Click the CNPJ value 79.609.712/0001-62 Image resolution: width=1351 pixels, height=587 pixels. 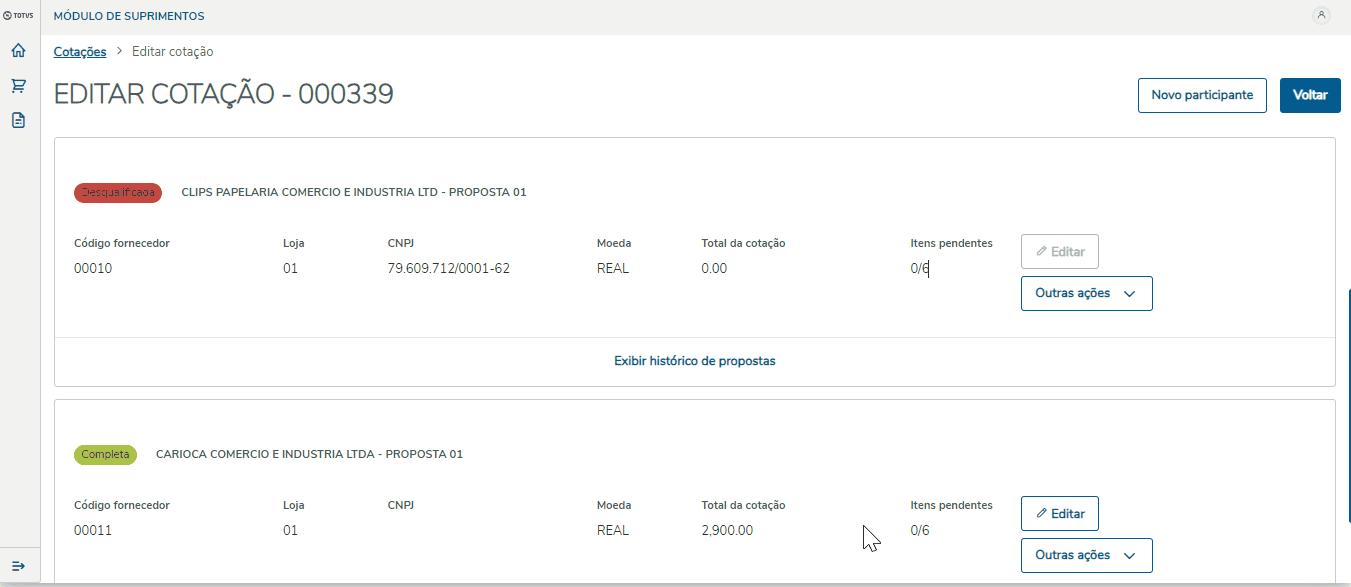coord(448,268)
